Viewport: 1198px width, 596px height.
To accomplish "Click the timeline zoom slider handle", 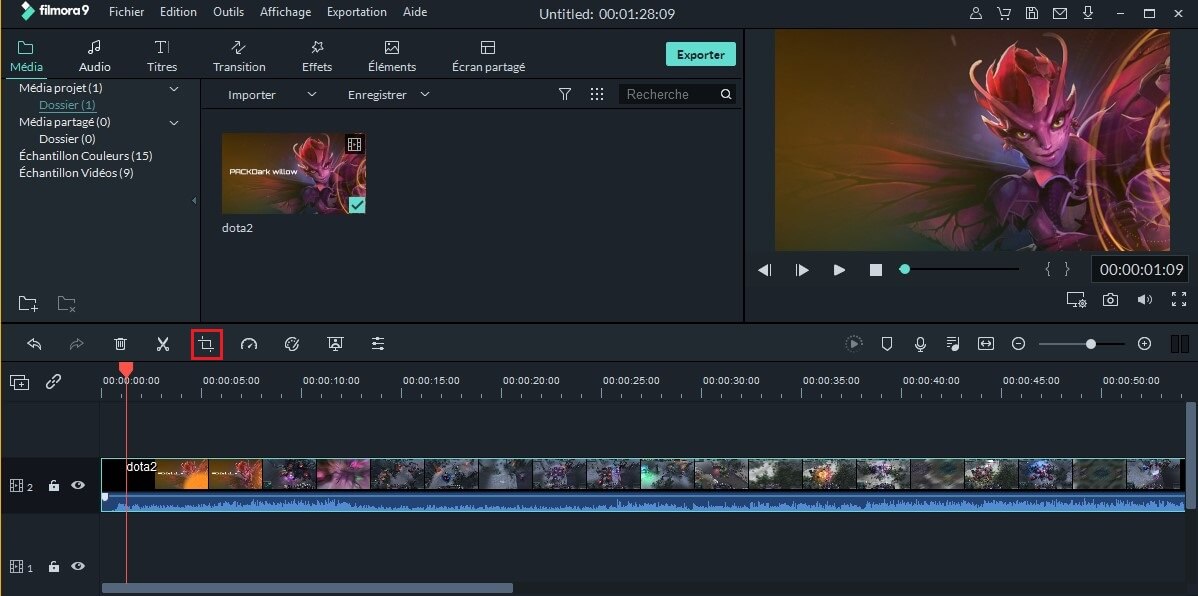I will tap(1091, 344).
